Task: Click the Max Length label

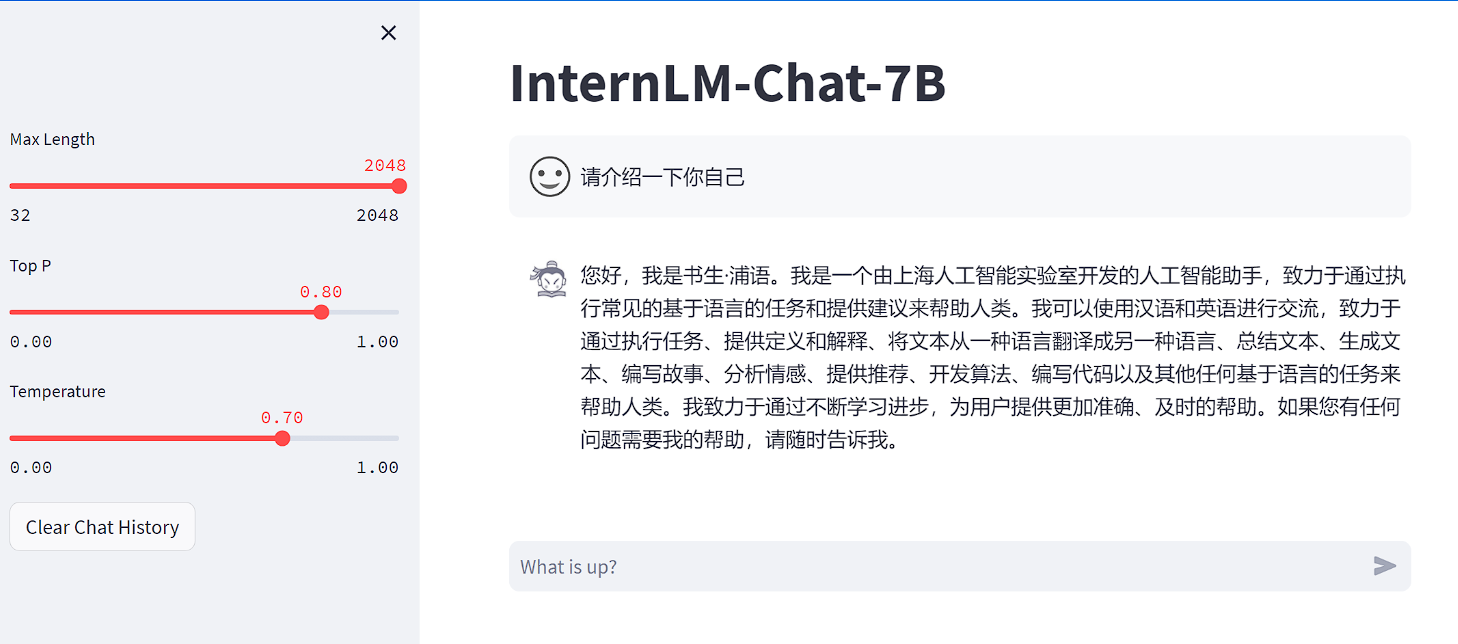Action: 52,139
